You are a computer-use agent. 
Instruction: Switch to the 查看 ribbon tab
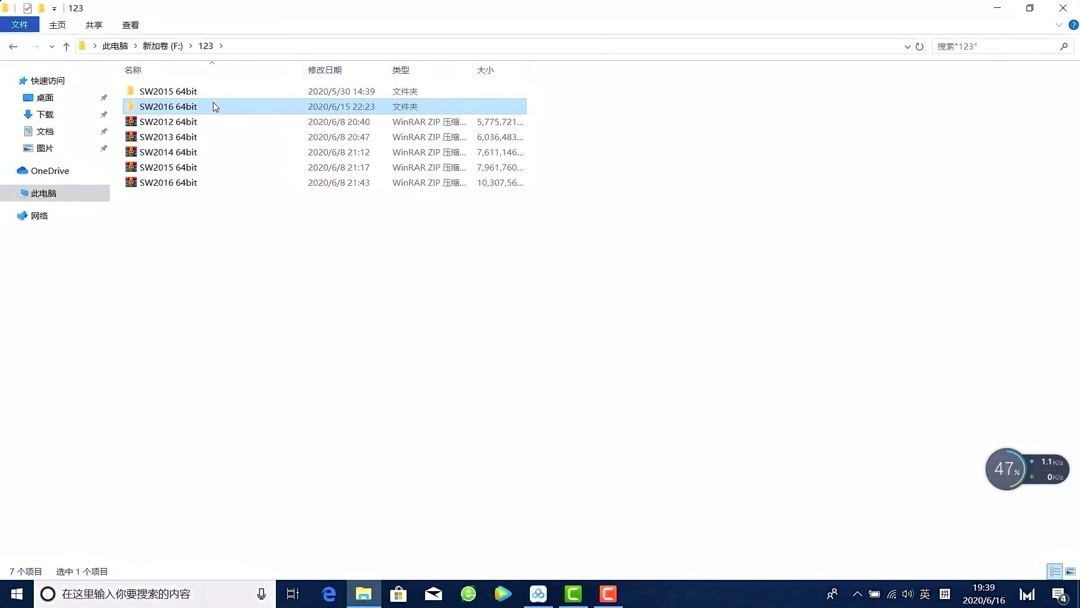pos(130,24)
